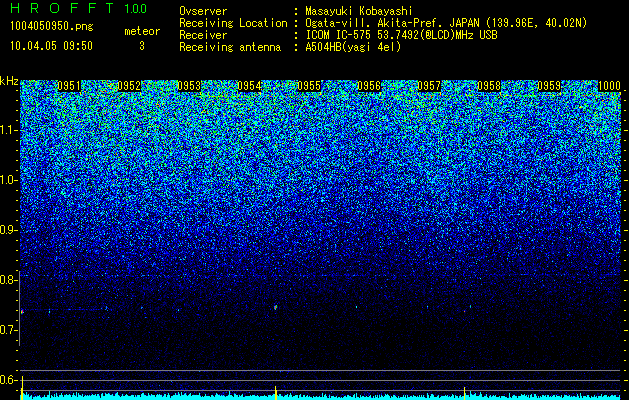This screenshot has width=629, height=400.
Task: Click the 'meteor' count label
Action: tap(142, 31)
